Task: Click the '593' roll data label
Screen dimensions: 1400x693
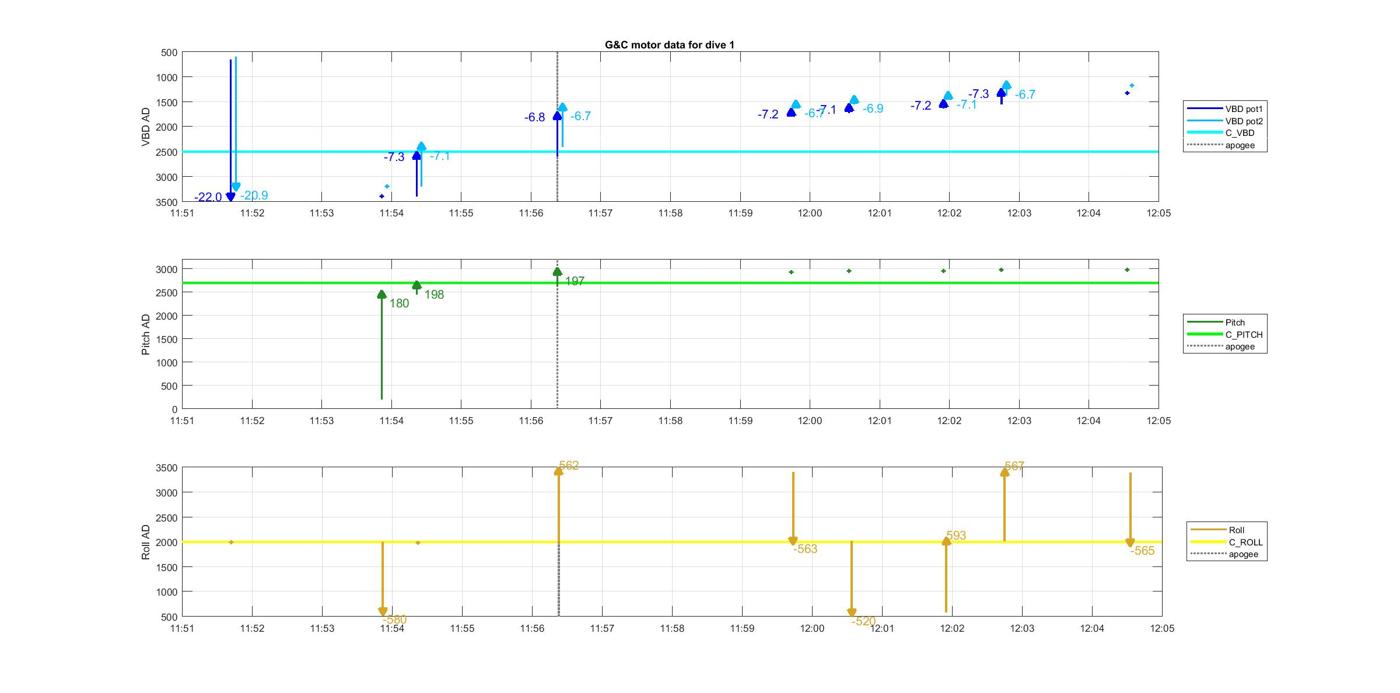Action: pyautogui.click(x=956, y=536)
